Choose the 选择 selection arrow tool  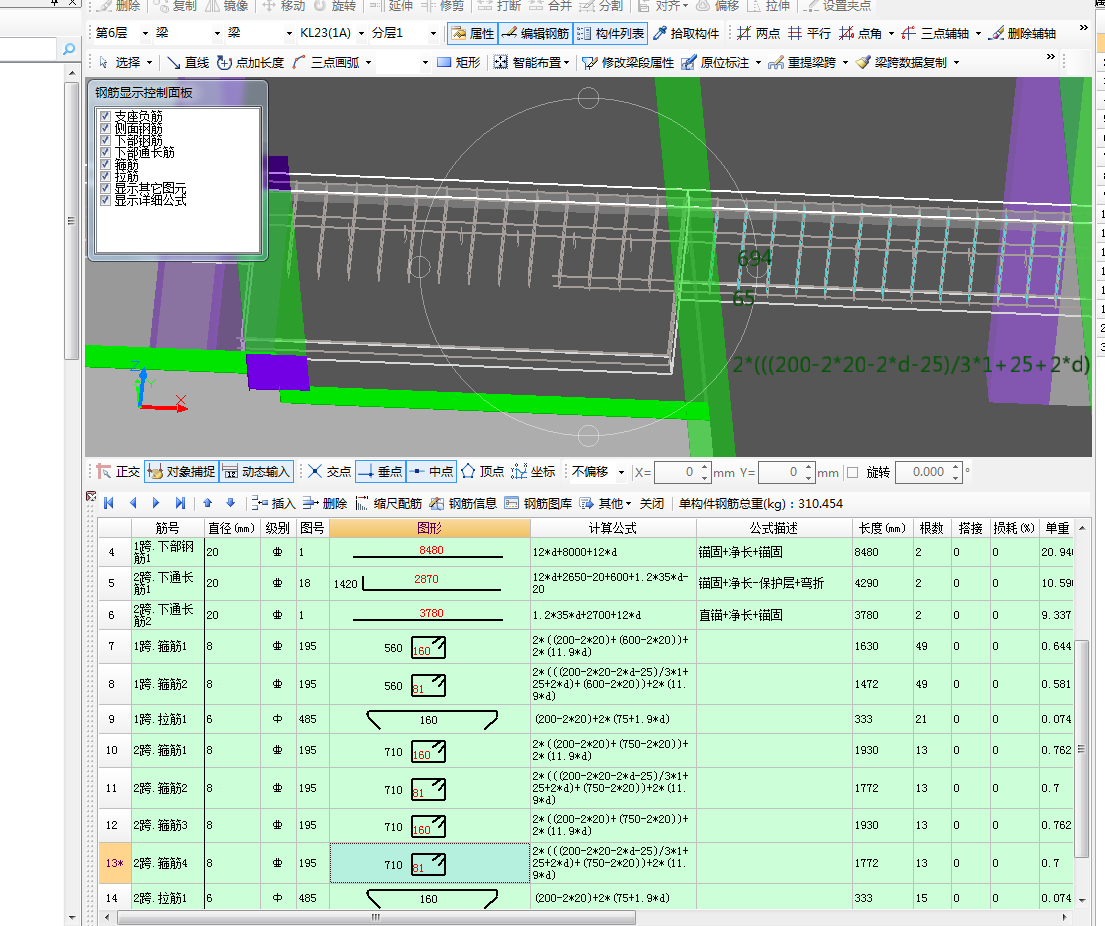click(x=120, y=63)
